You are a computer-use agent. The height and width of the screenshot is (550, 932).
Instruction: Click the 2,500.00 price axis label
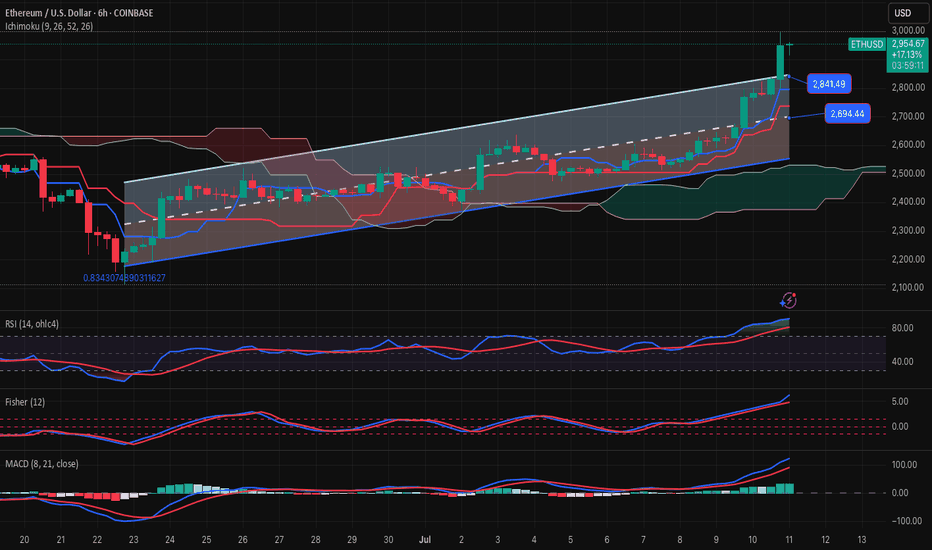[x=908, y=173]
